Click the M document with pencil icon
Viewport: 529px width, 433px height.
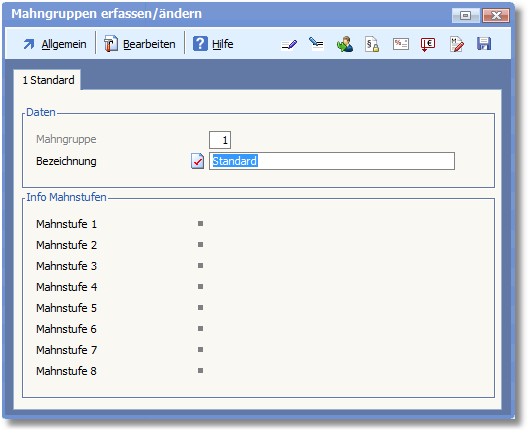point(457,44)
